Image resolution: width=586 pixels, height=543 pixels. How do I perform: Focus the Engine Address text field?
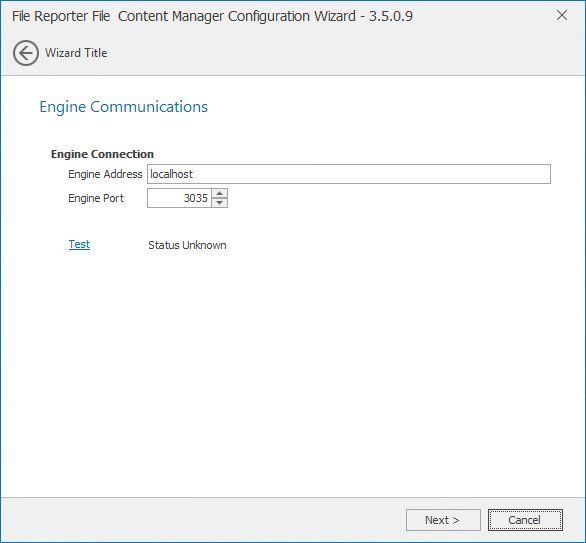pos(349,174)
